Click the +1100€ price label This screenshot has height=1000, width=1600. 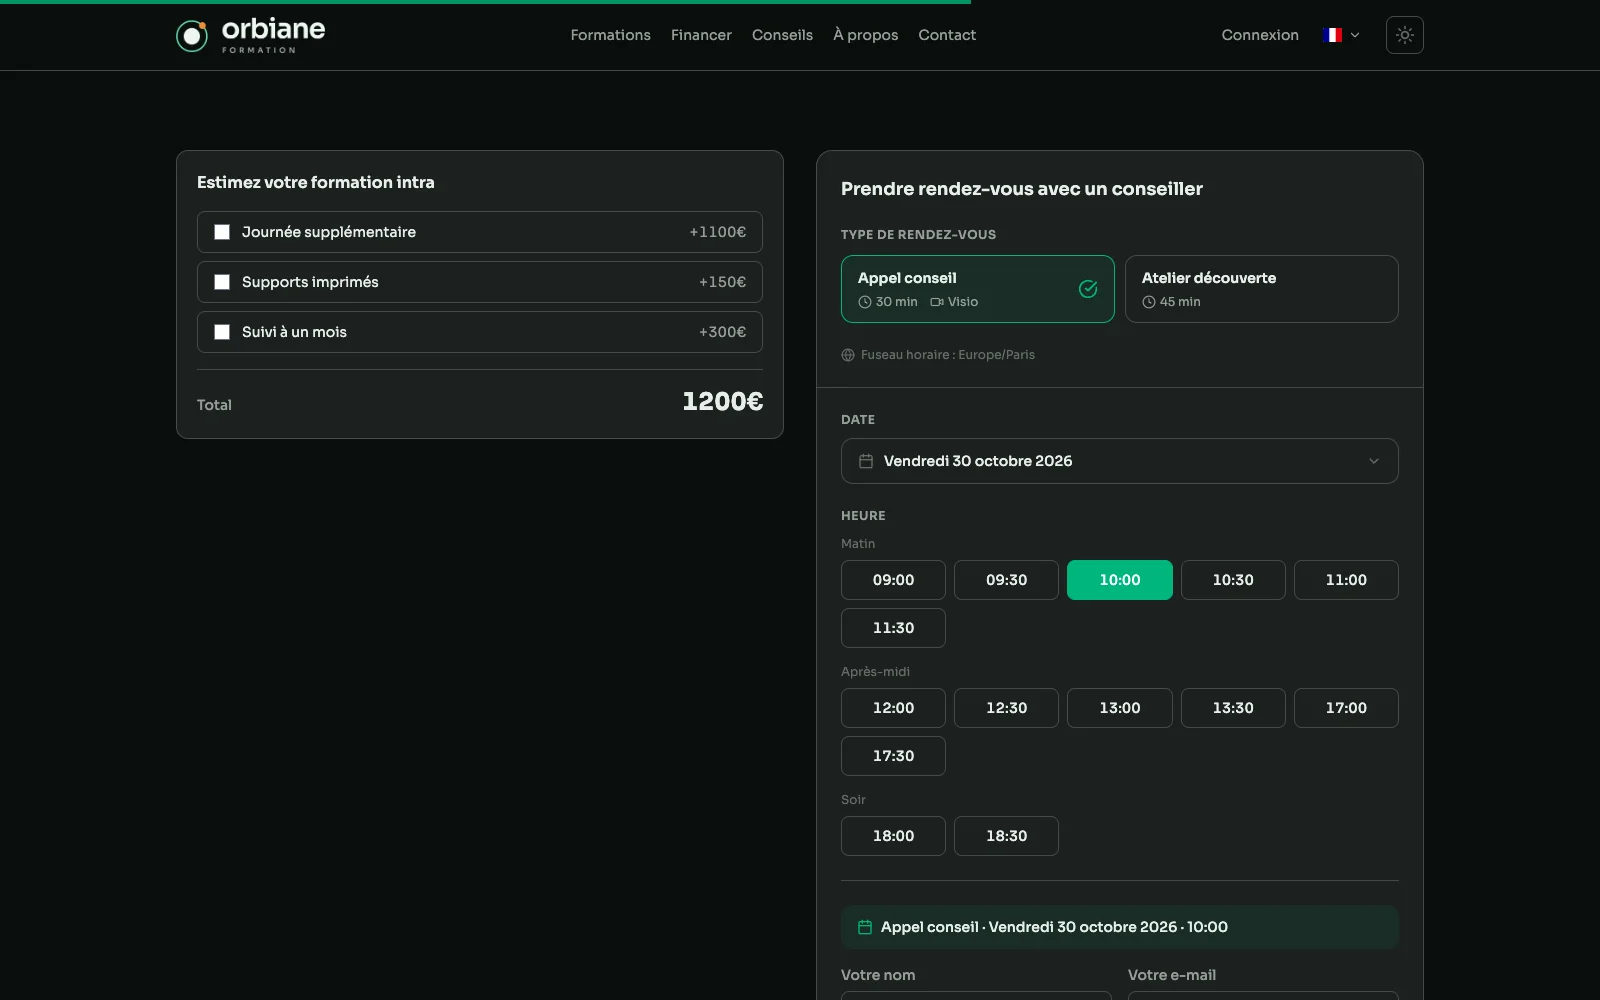click(717, 232)
